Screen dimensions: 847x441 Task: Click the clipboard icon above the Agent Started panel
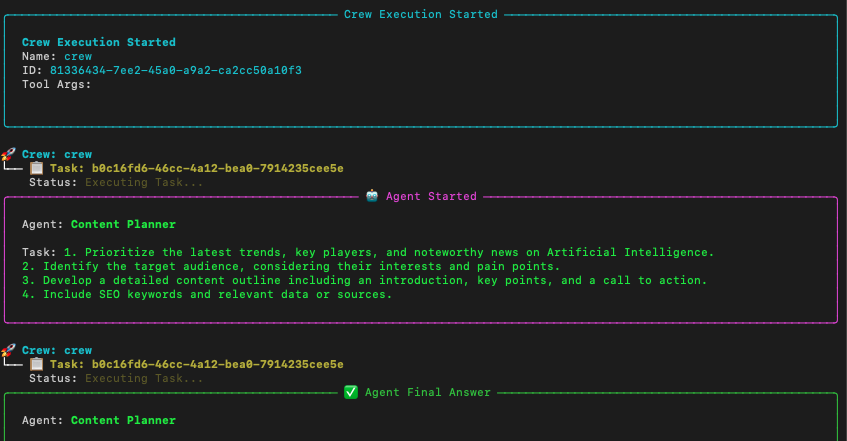[x=36, y=168]
